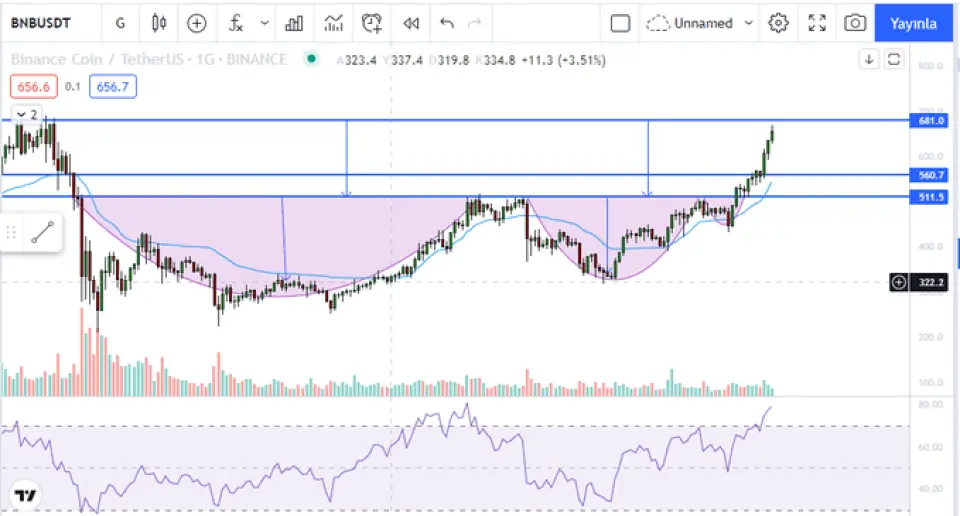Take a chart snapshot with the camera icon
960x516 pixels.
pyautogui.click(x=854, y=23)
